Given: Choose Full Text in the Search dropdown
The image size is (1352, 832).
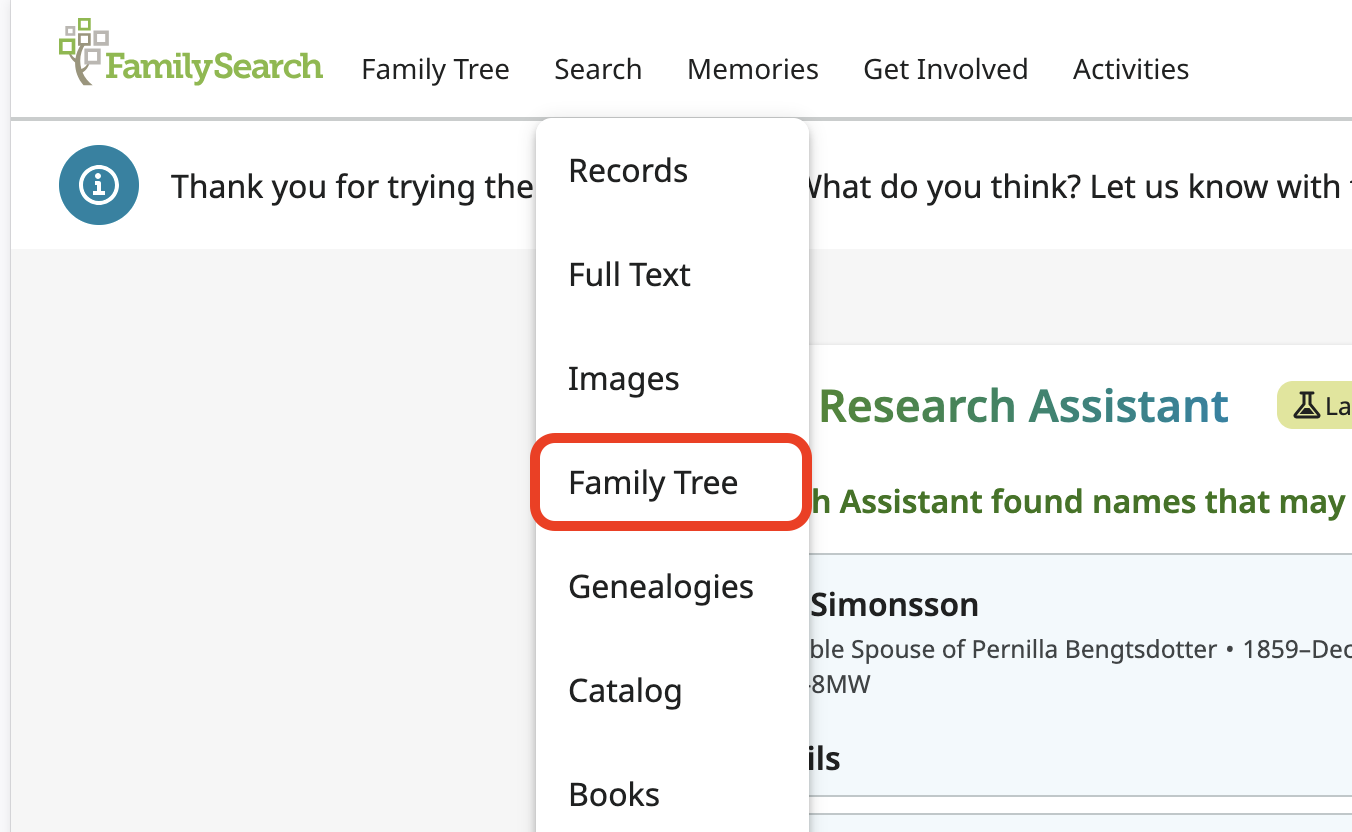Looking at the screenshot, I should (629, 275).
